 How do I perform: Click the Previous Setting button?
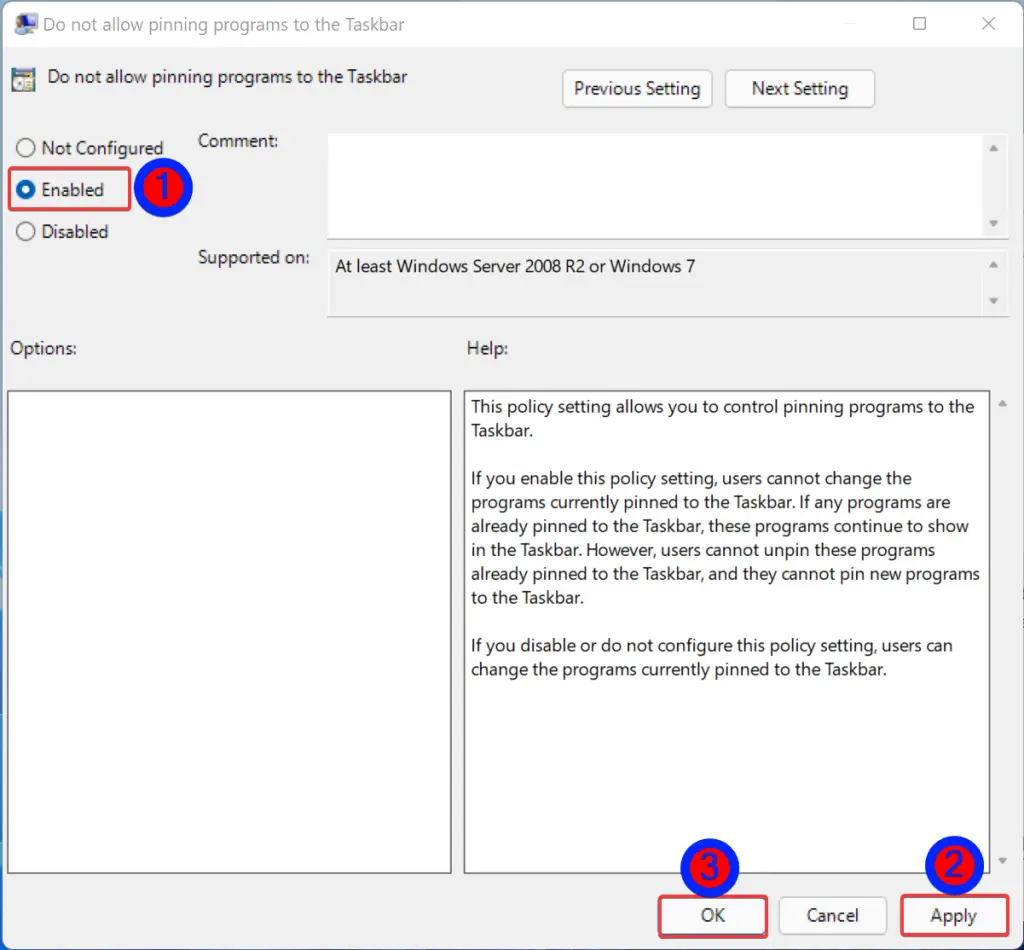pos(637,88)
